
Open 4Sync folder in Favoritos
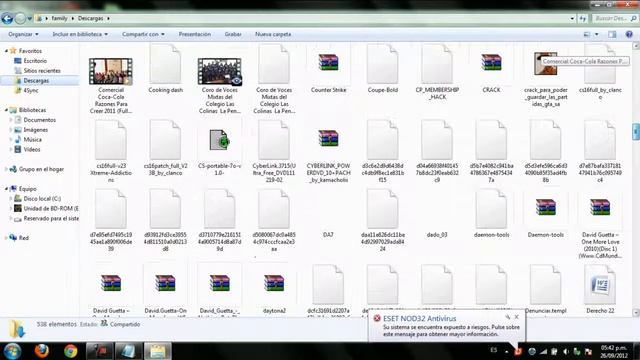tap(31, 90)
